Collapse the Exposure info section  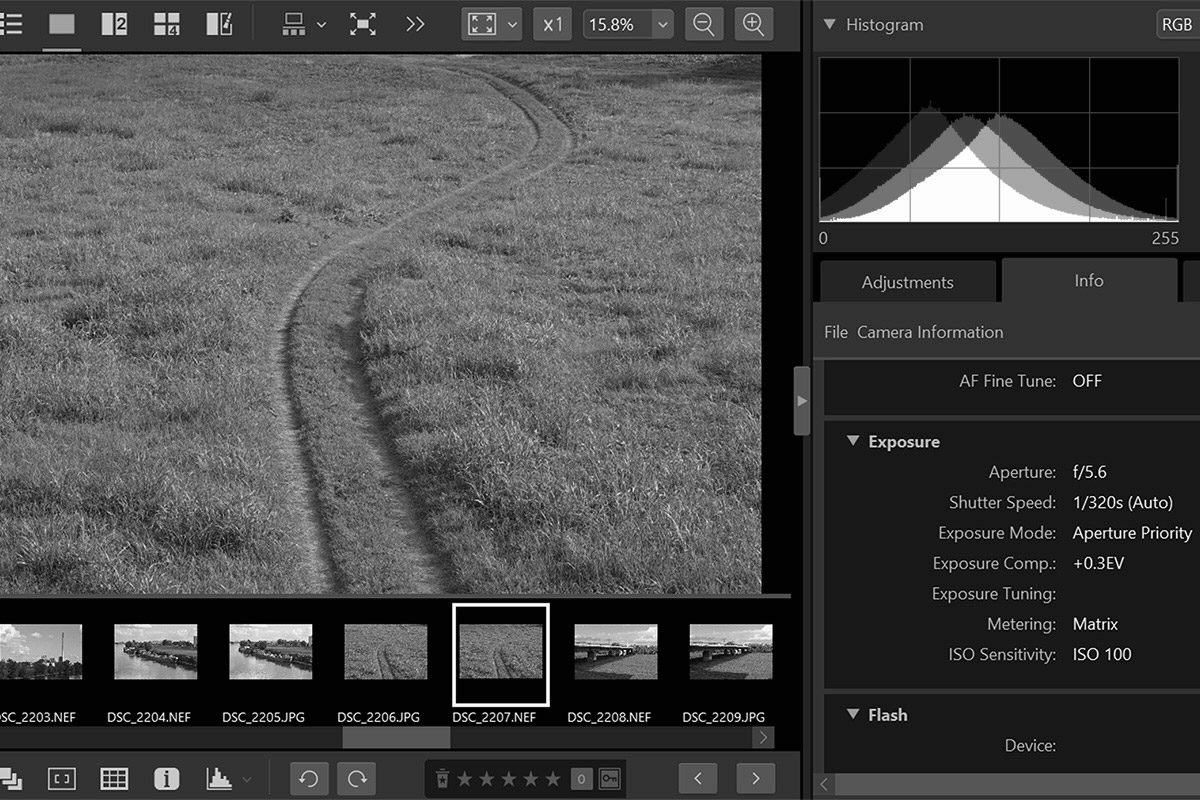pos(852,441)
